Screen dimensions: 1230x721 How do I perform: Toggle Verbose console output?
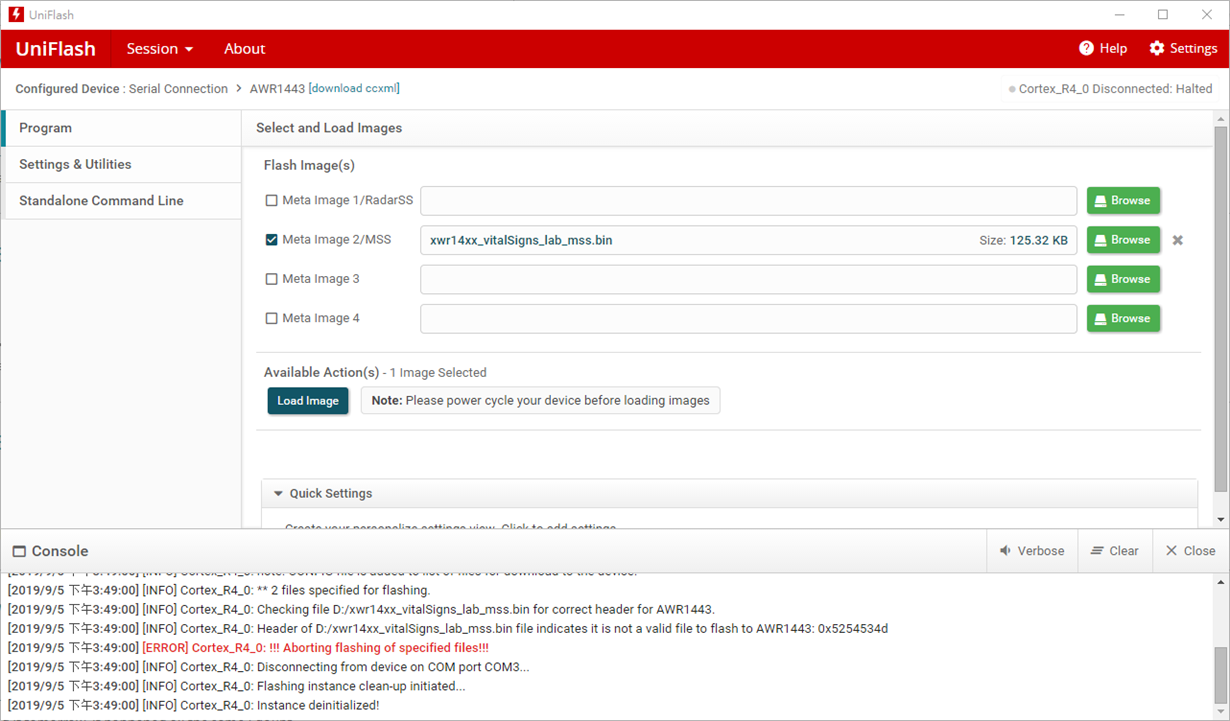pyautogui.click(x=1032, y=551)
